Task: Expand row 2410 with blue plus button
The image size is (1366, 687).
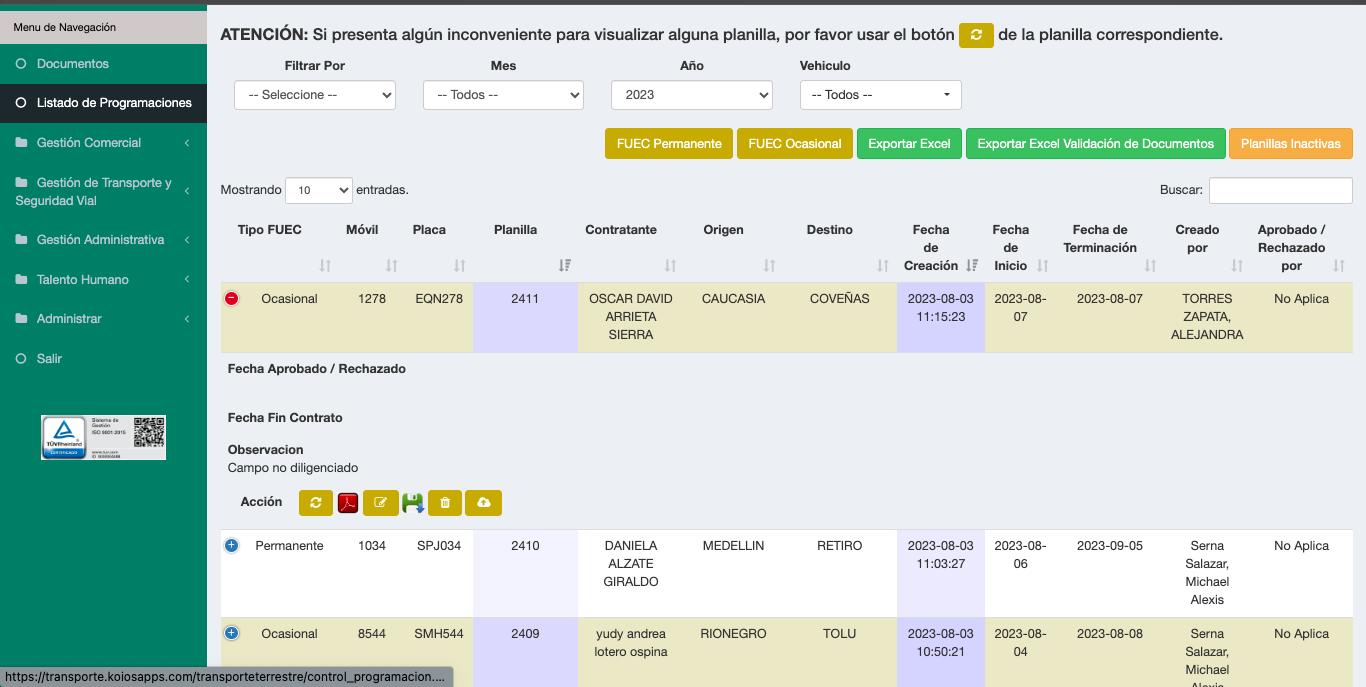Action: tap(232, 545)
